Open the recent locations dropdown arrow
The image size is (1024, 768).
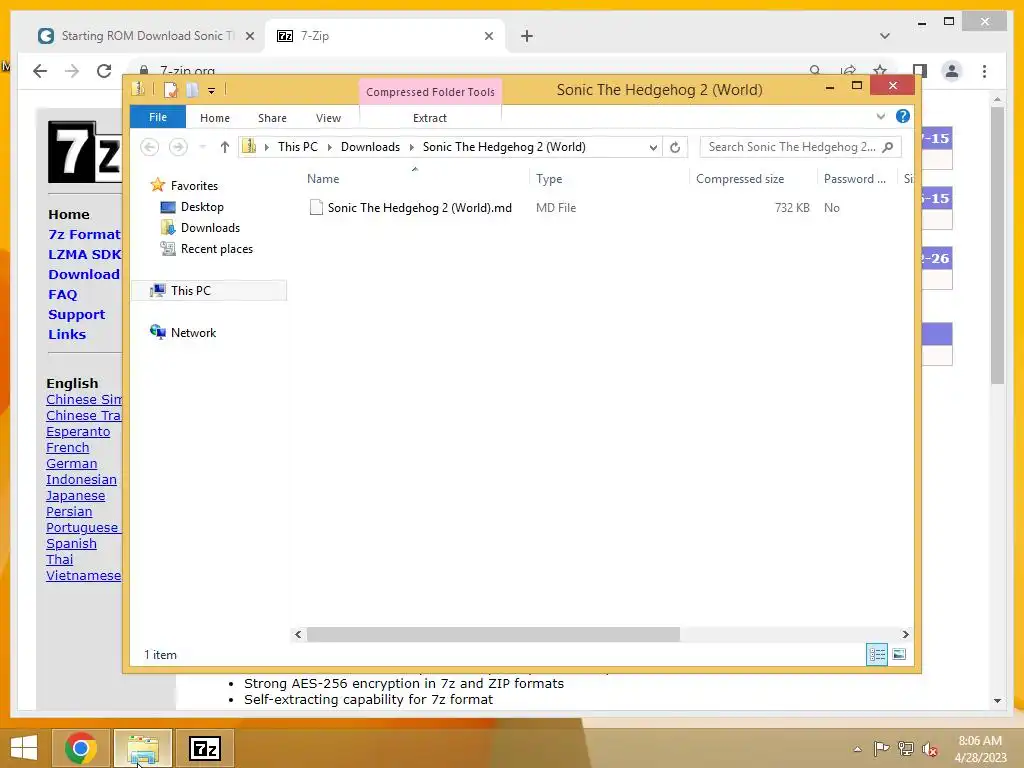(202, 147)
